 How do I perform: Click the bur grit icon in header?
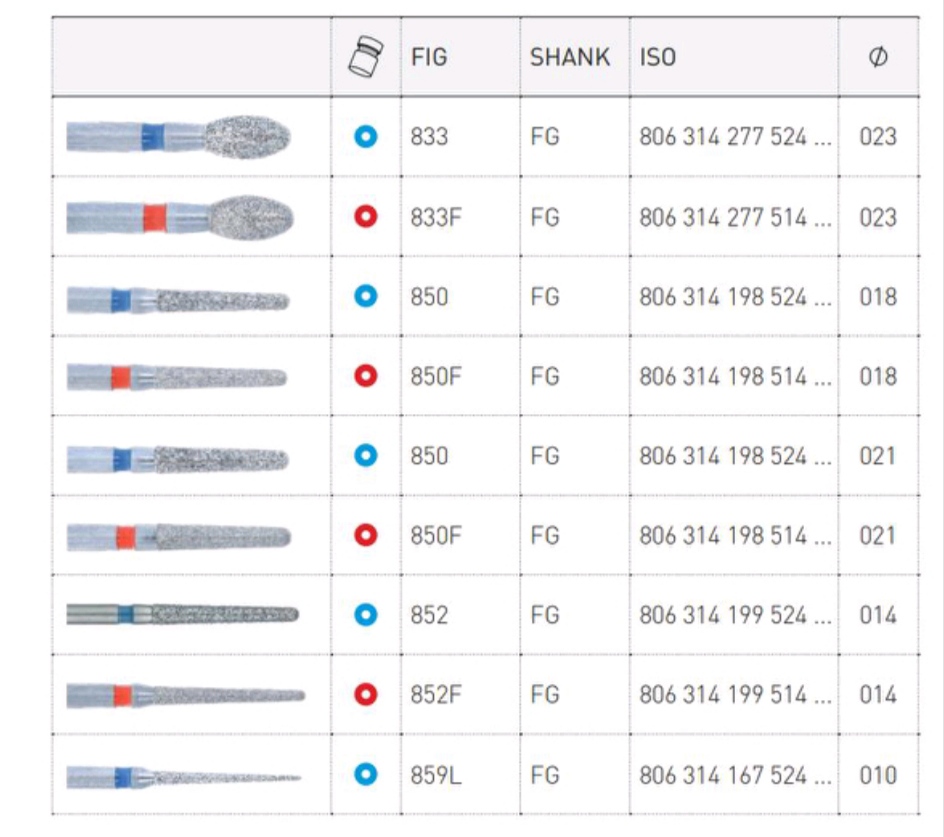365,56
